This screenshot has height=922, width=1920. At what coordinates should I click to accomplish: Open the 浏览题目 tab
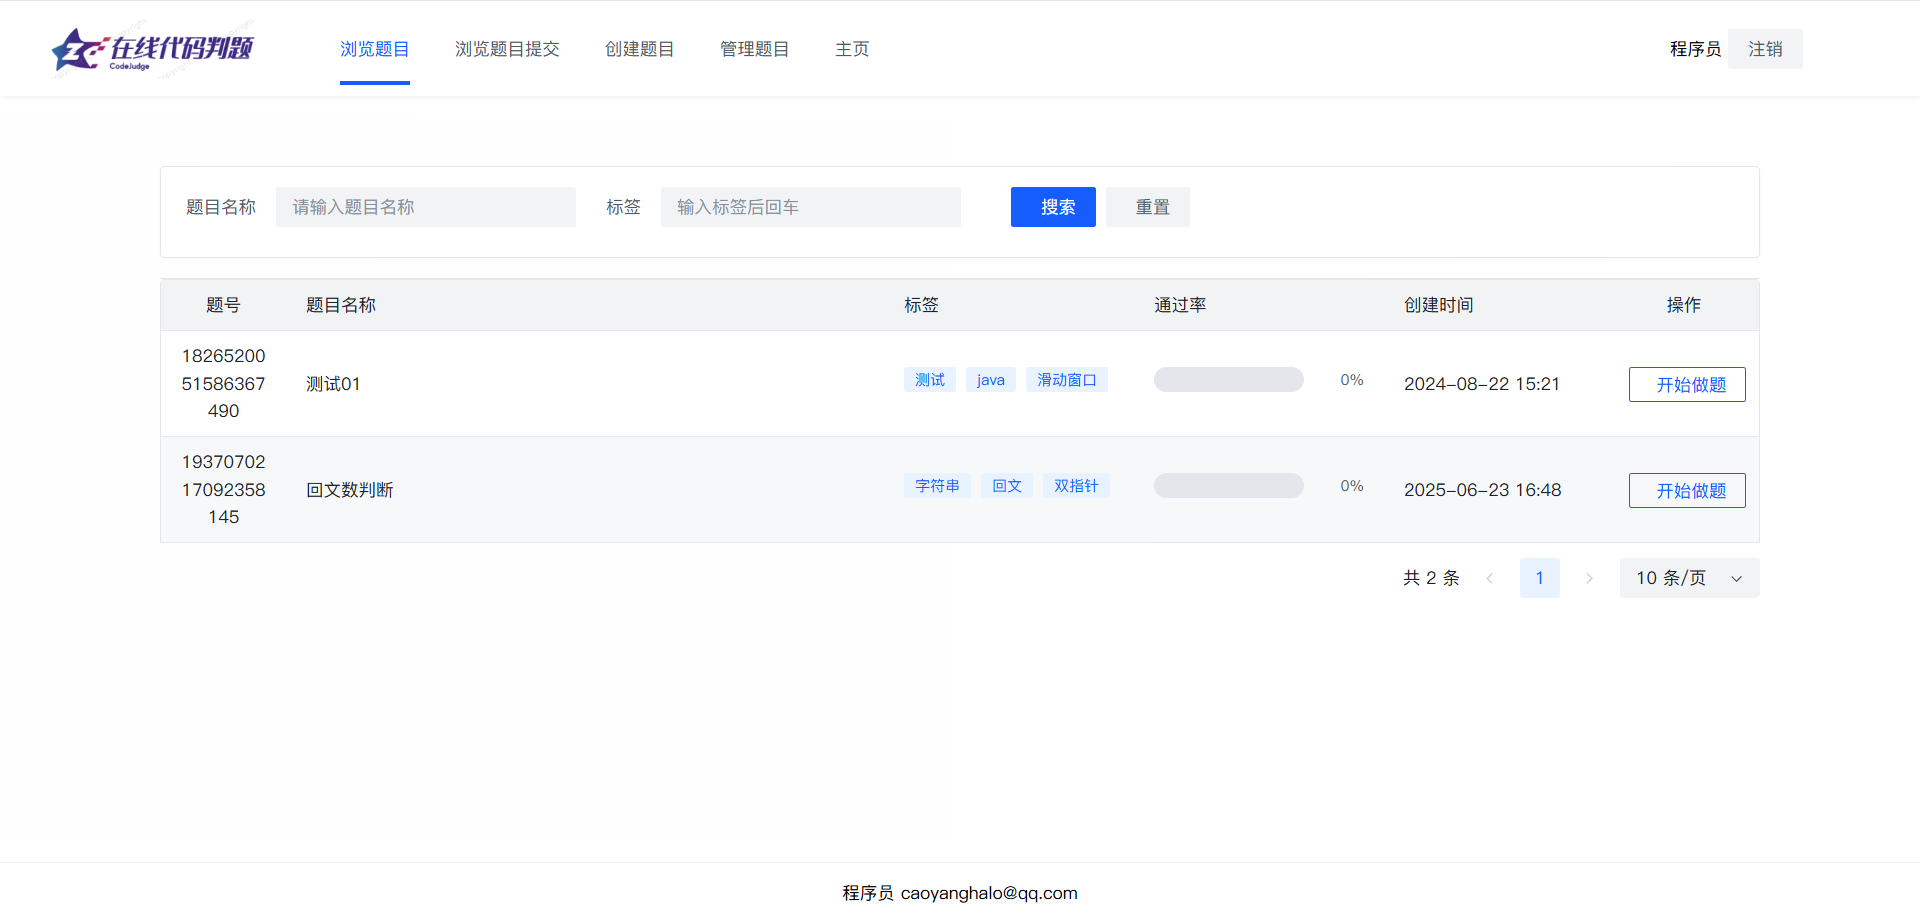click(375, 49)
